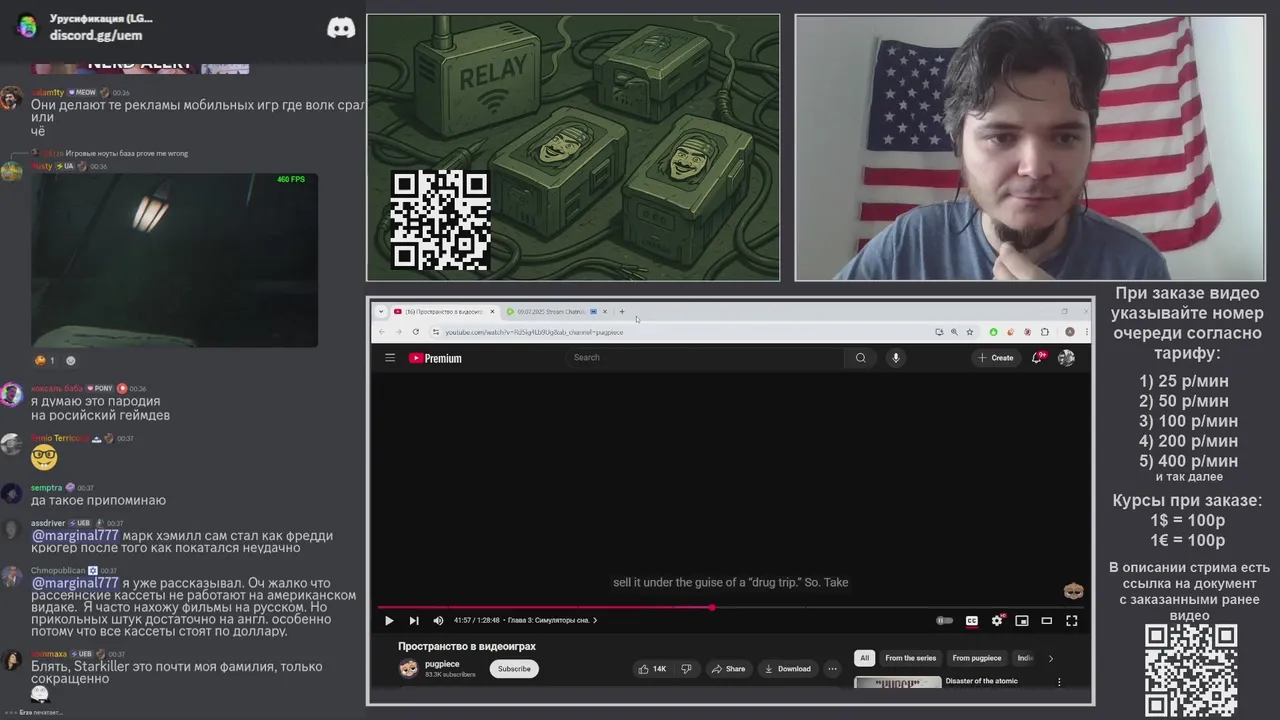Open the YouTube hamburger guide menu
Viewport: 1280px width, 720px height.
pyautogui.click(x=390, y=358)
